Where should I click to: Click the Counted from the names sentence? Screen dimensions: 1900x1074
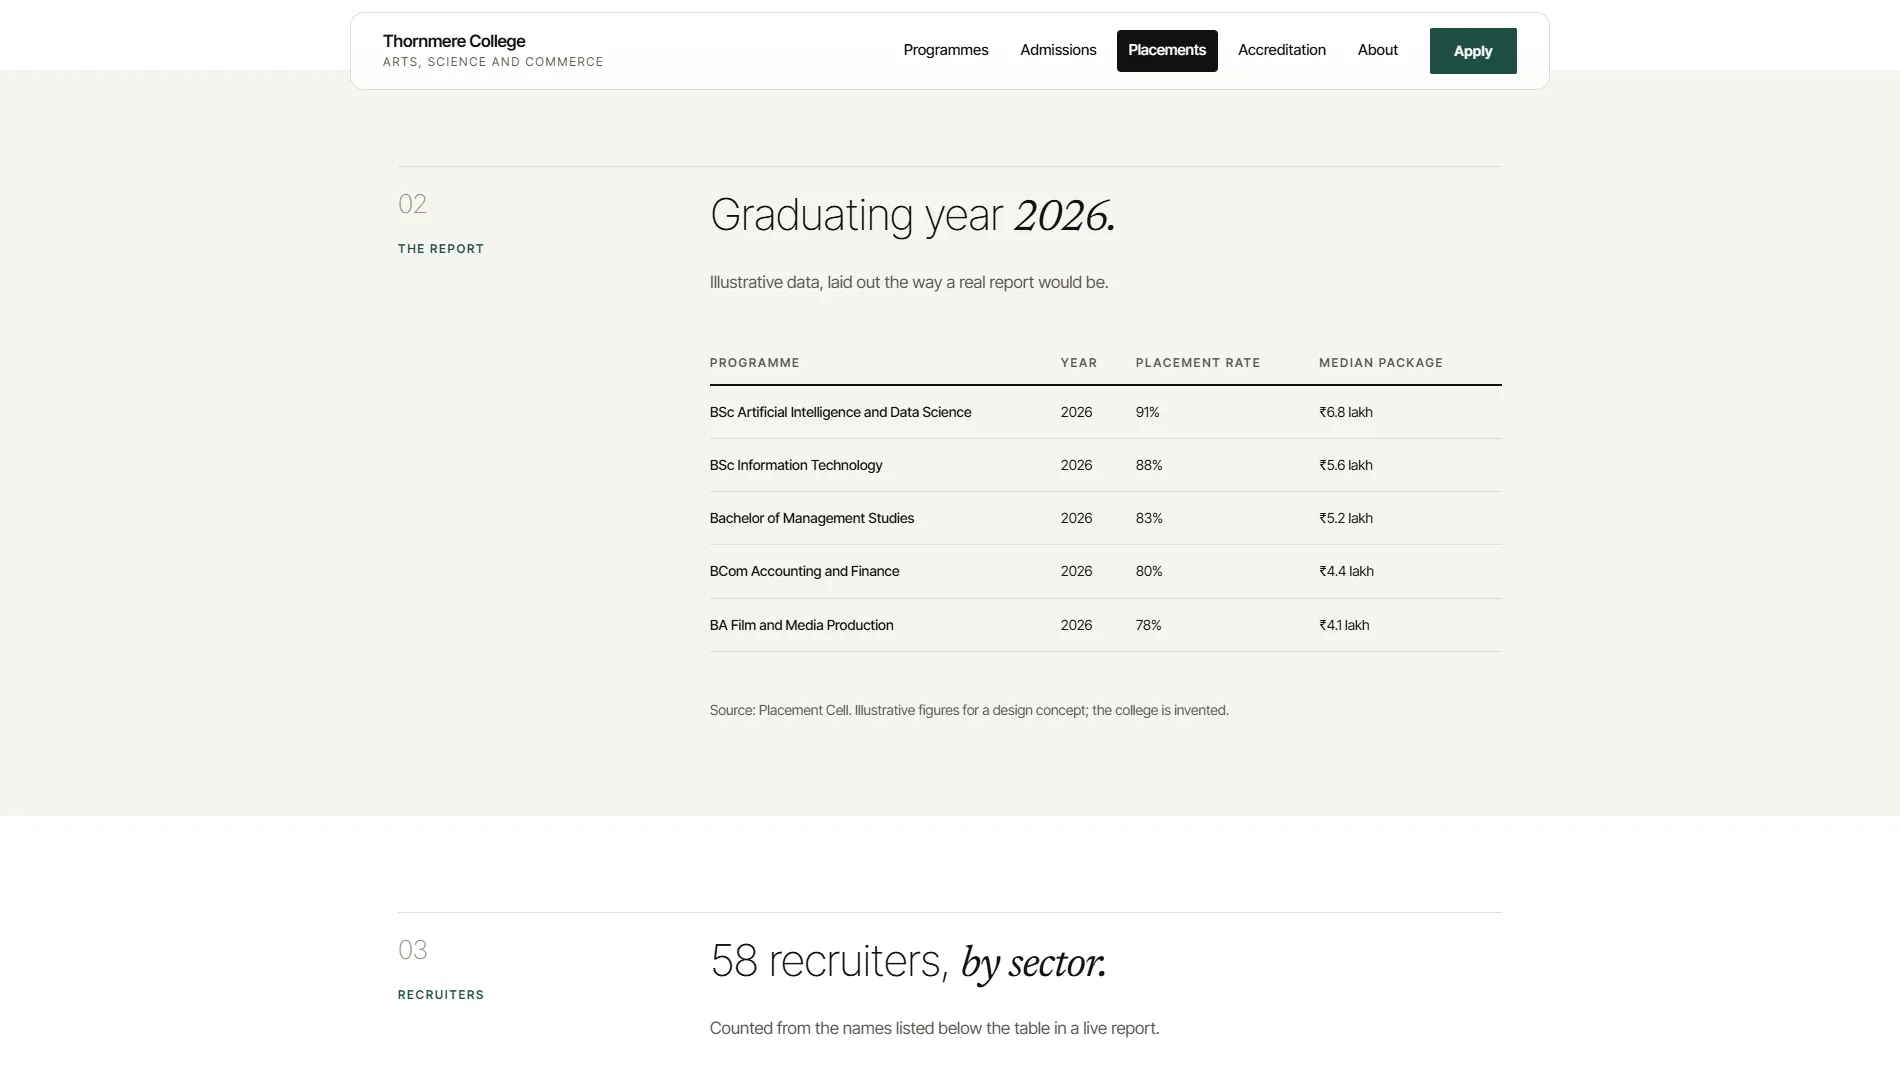click(x=934, y=1028)
